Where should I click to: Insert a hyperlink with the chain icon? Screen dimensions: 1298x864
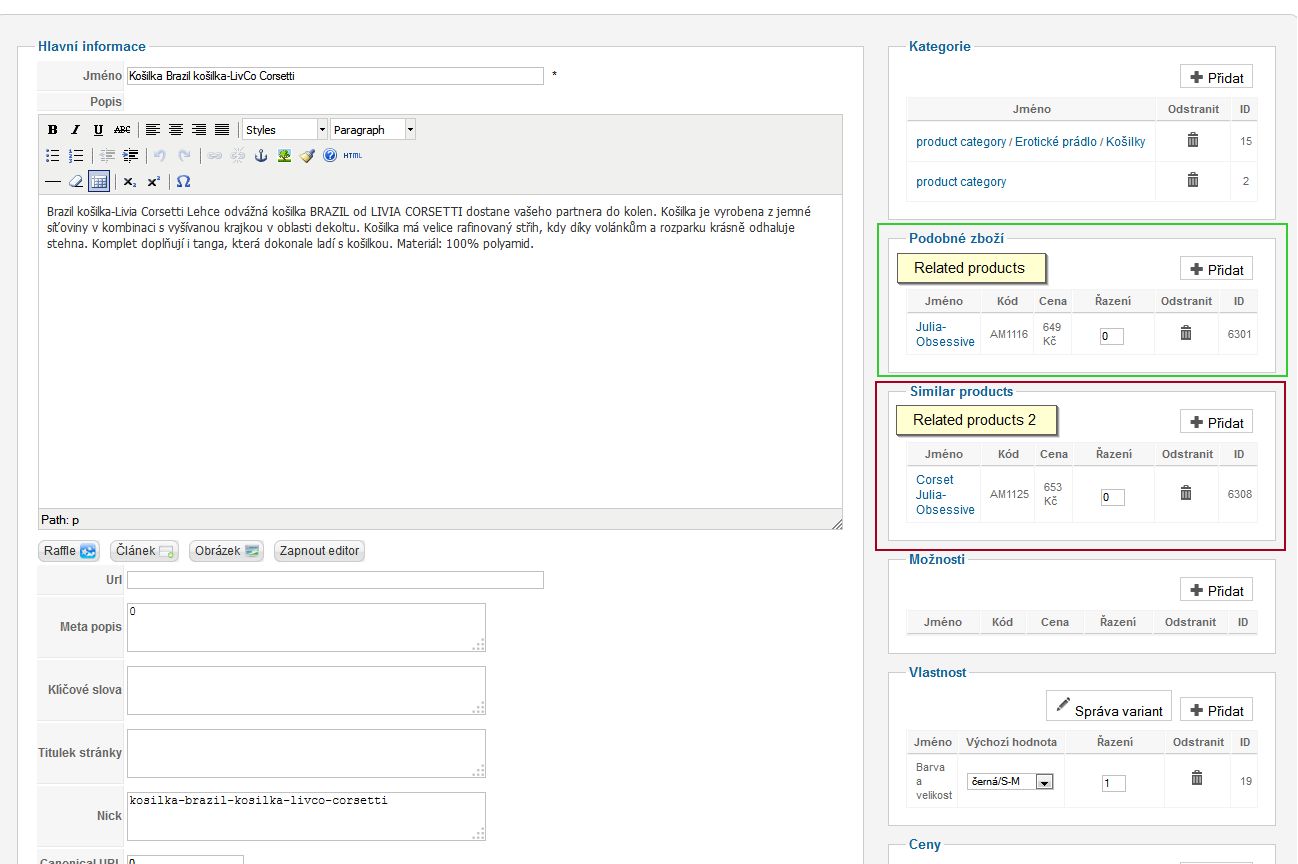(x=214, y=156)
